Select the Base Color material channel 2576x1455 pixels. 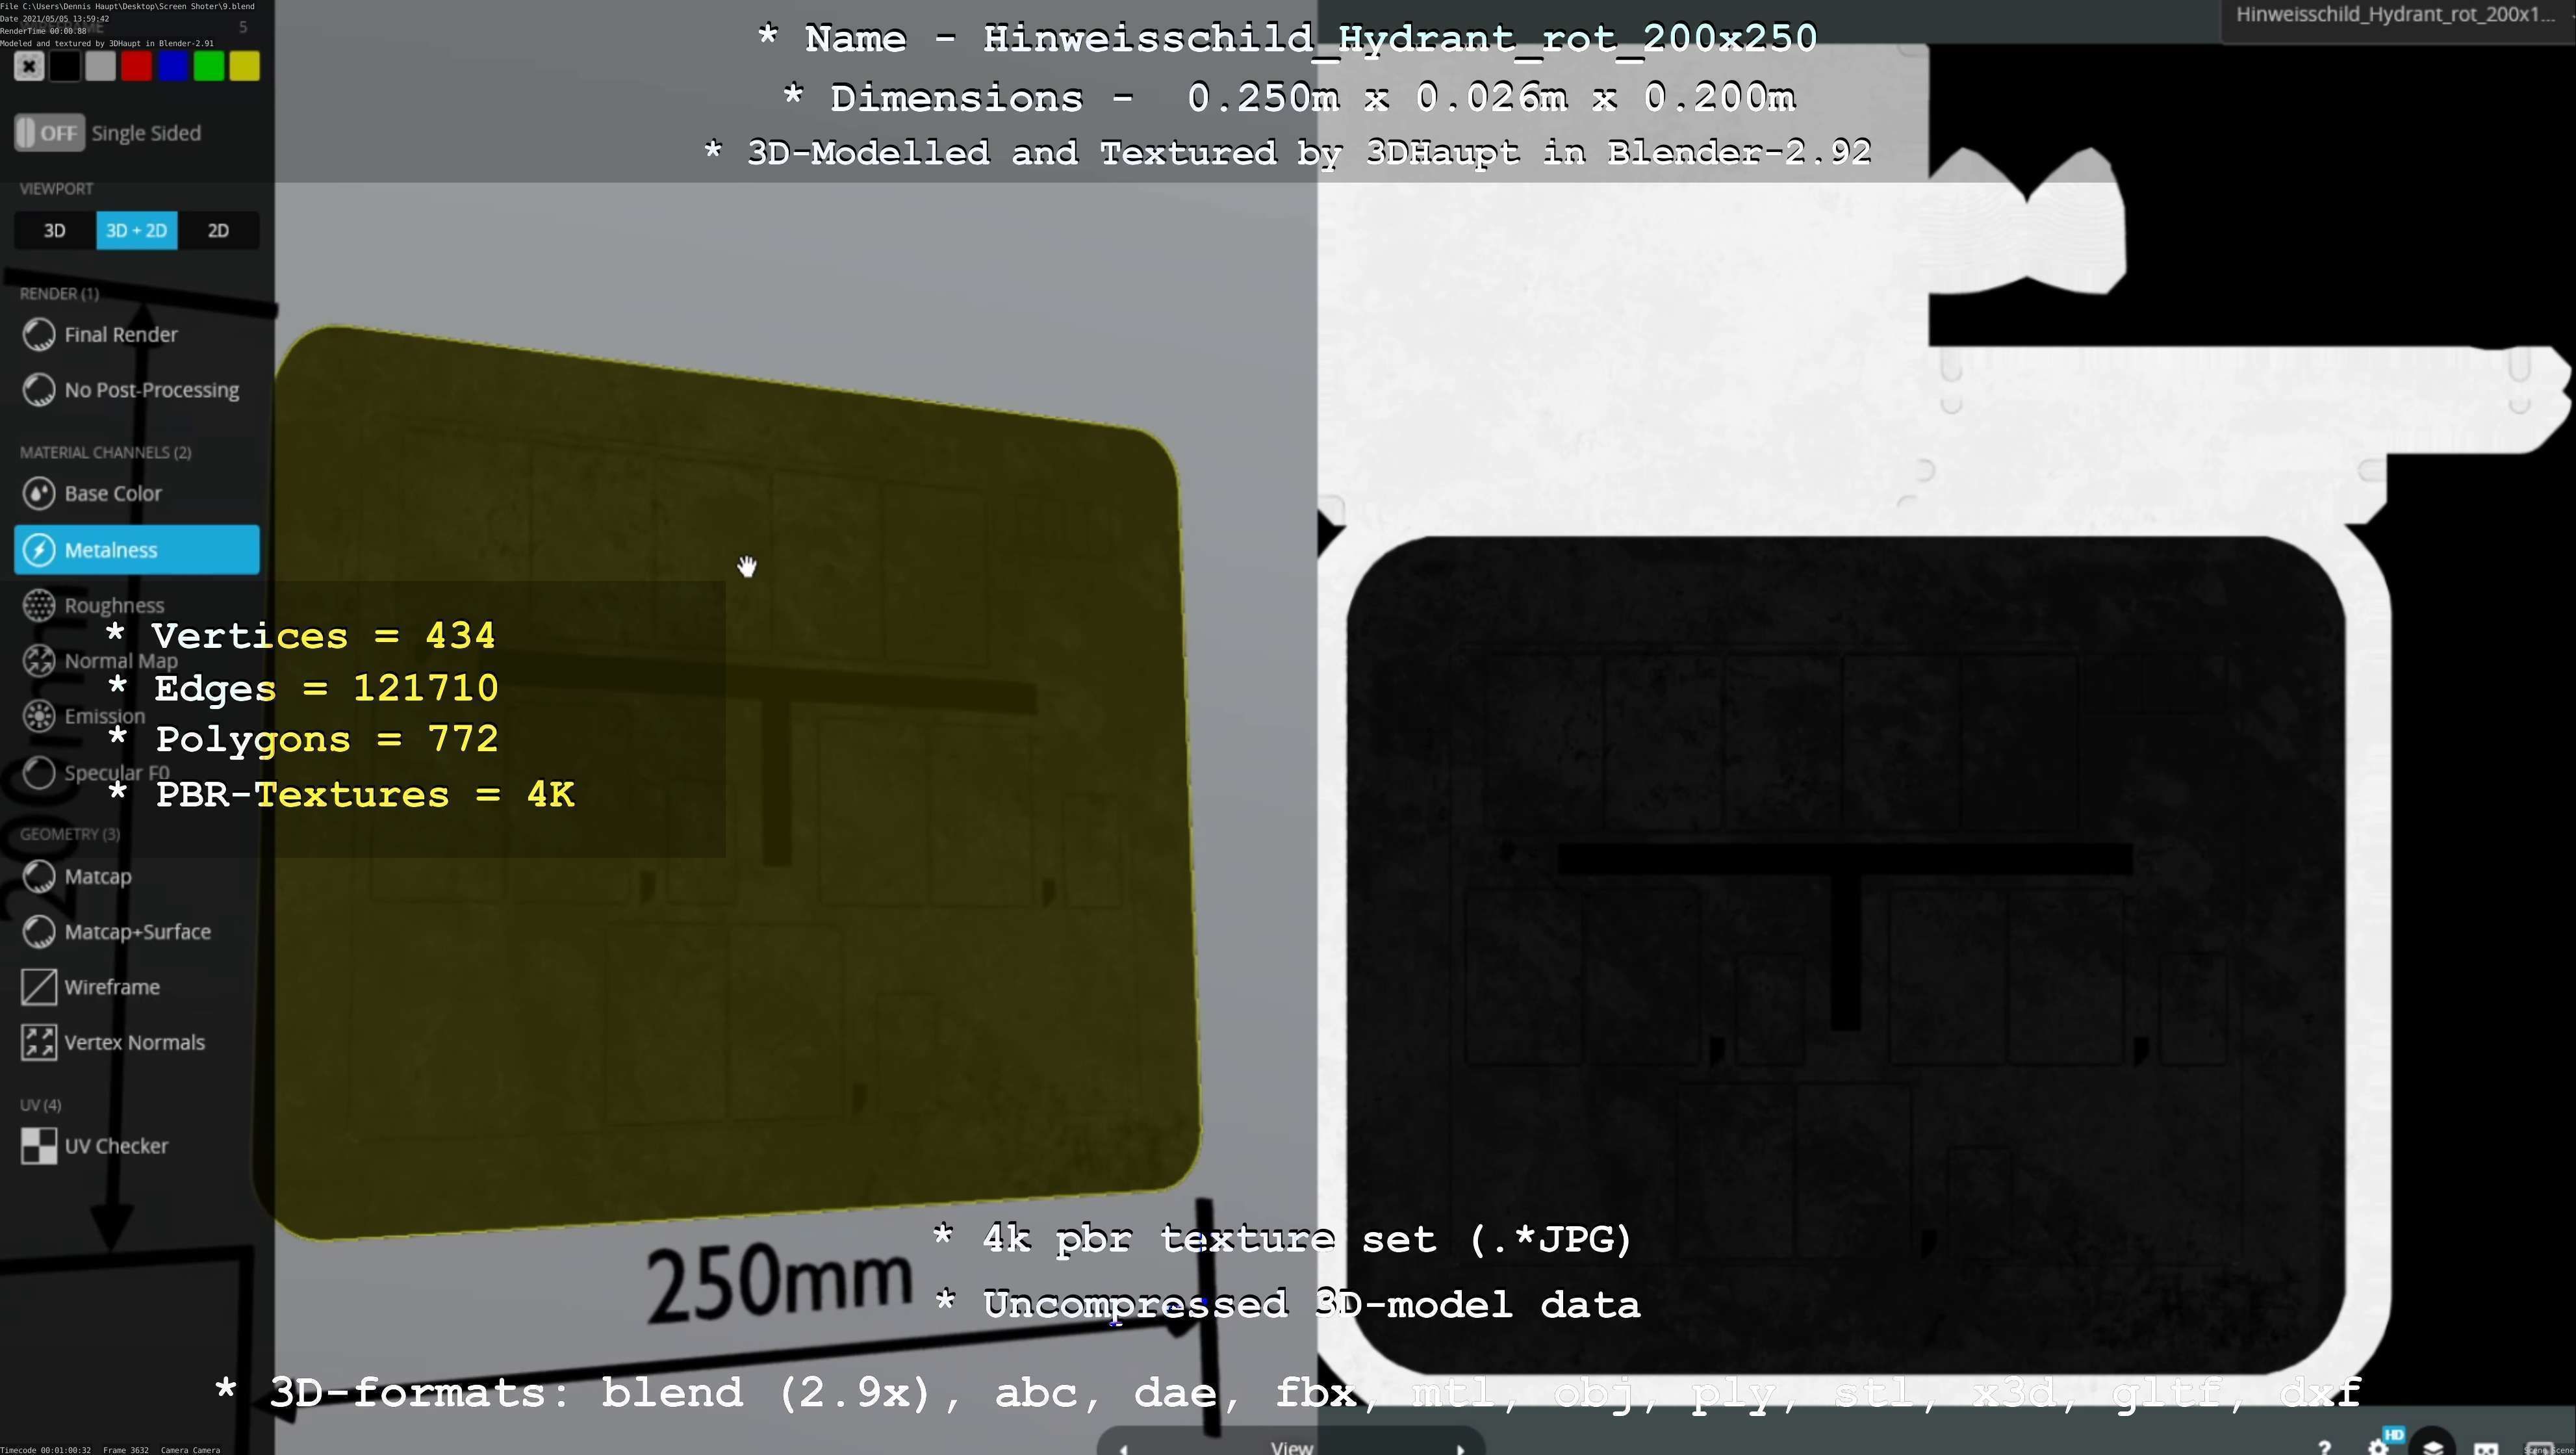pos(112,493)
